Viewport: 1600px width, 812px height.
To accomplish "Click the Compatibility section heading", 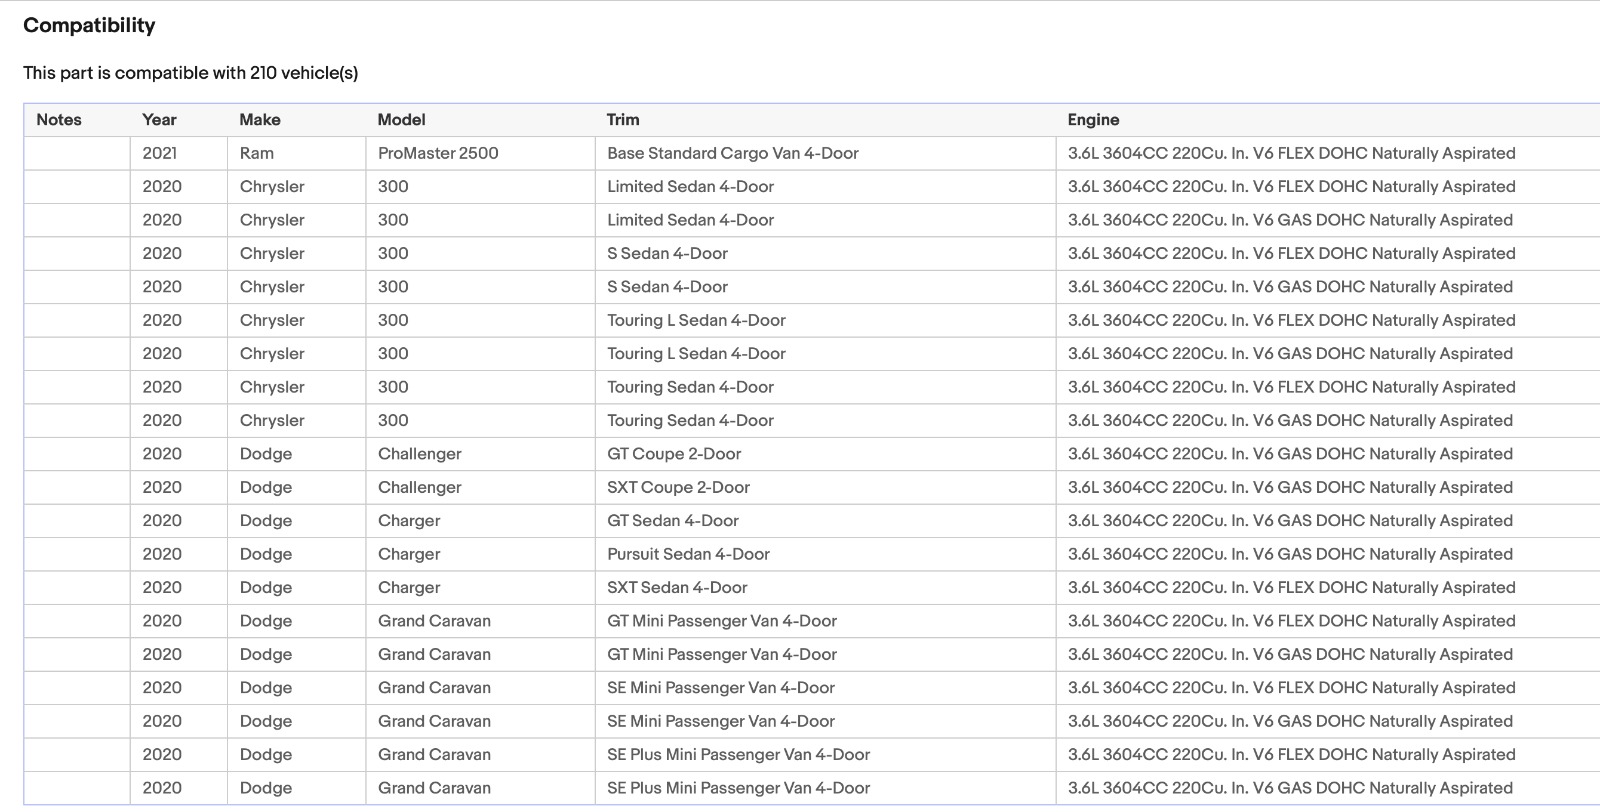I will [89, 26].
